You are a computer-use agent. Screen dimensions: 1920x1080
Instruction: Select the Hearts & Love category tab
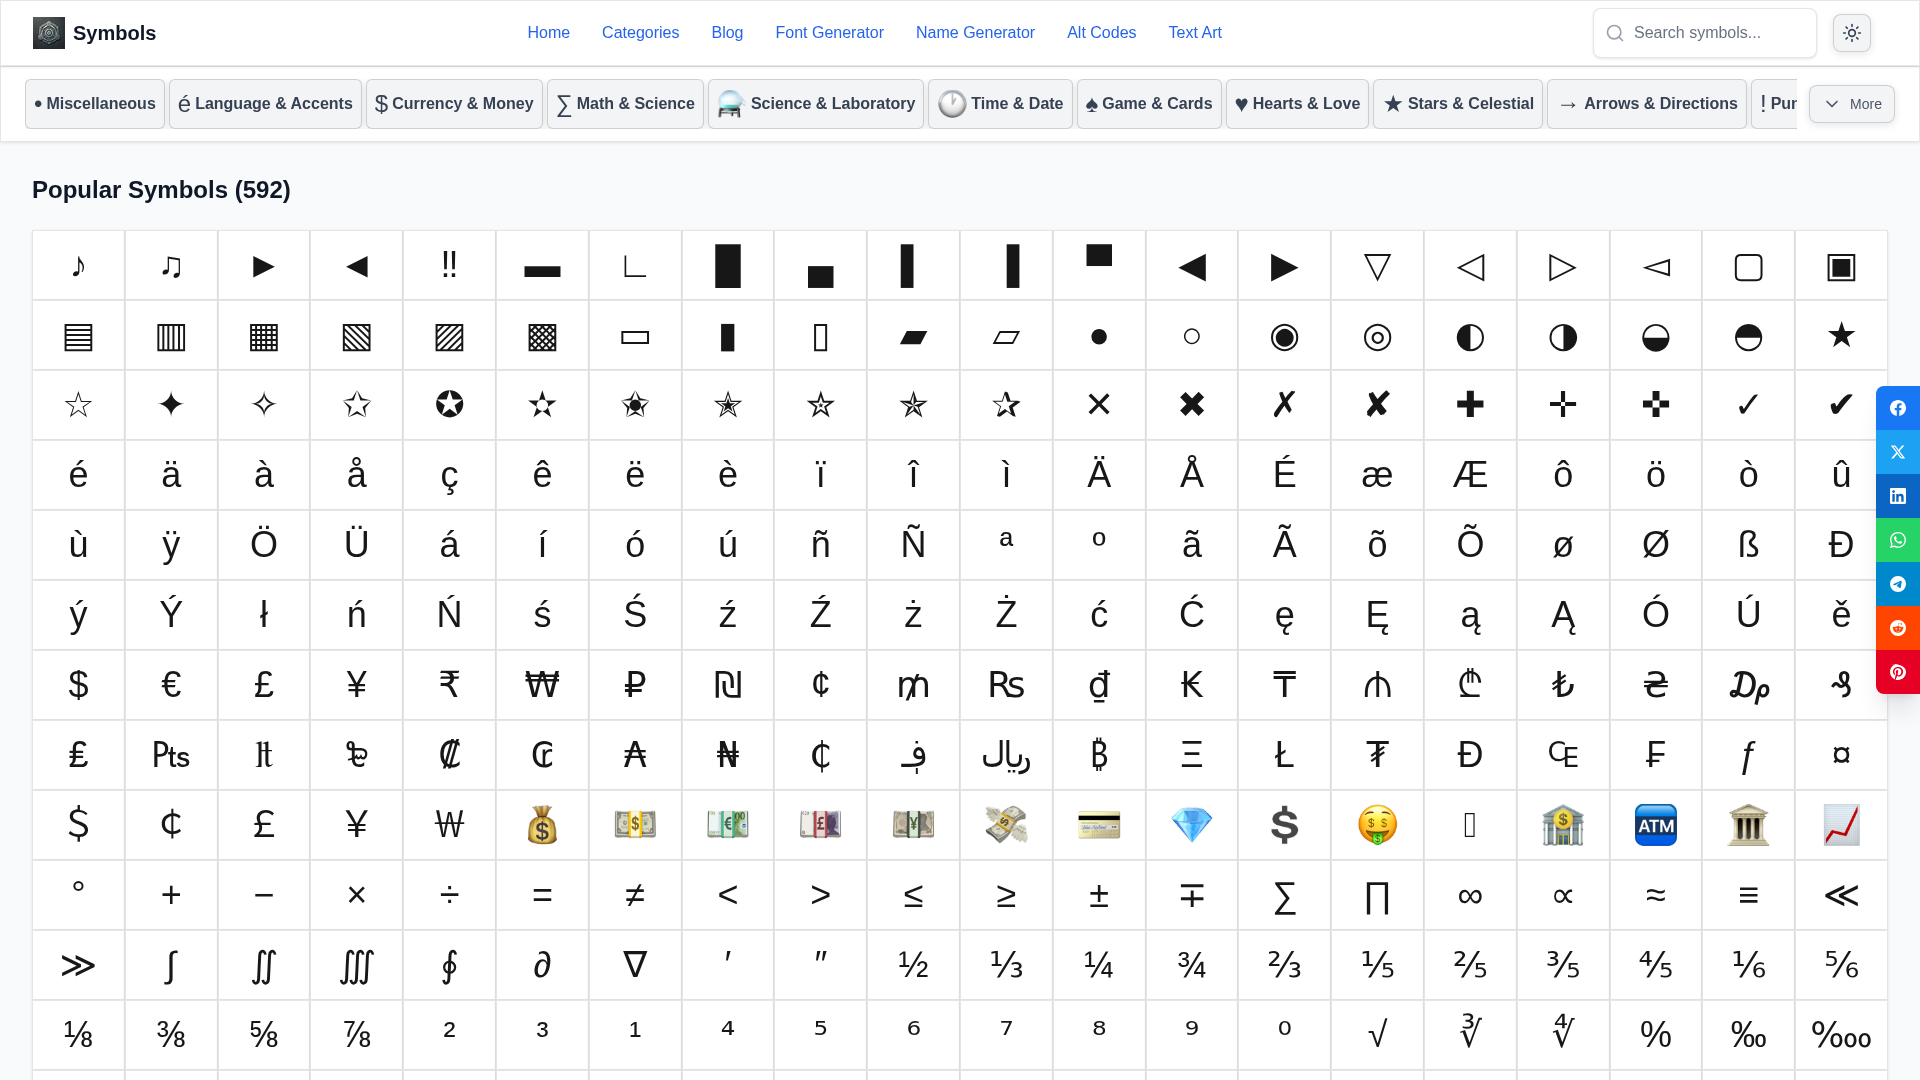tap(1297, 104)
